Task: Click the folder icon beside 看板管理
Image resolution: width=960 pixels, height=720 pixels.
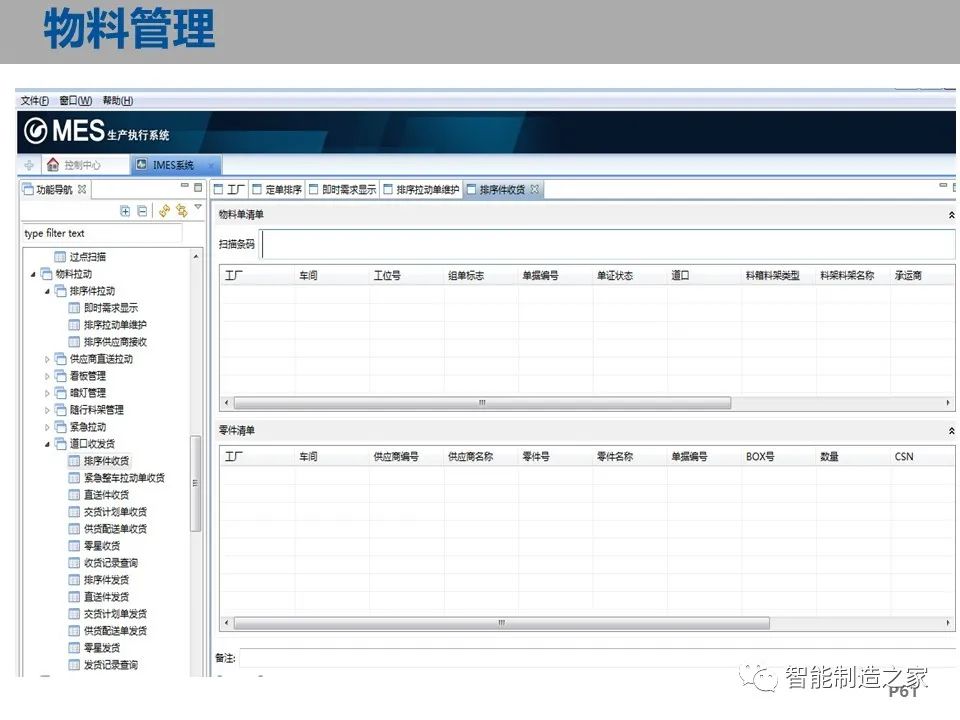Action: [x=60, y=375]
